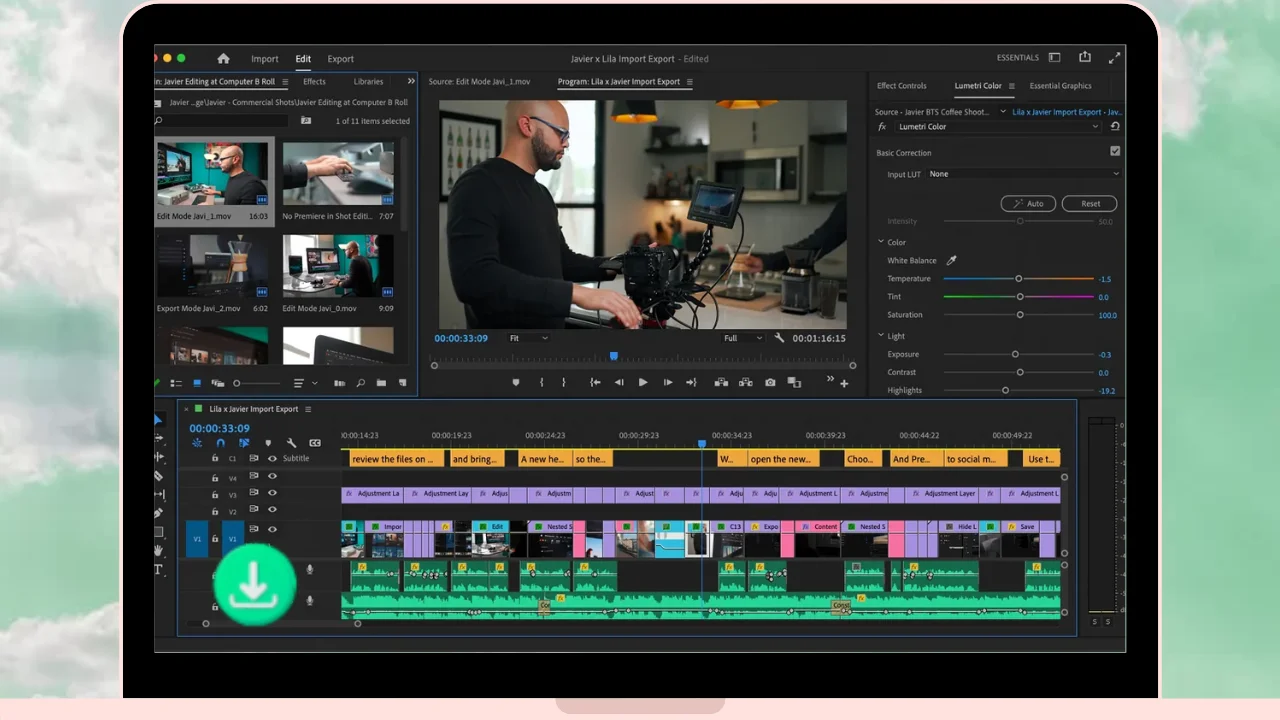The width and height of the screenshot is (1280, 720).
Task: Switch Project panel to List view
Action: [176, 383]
